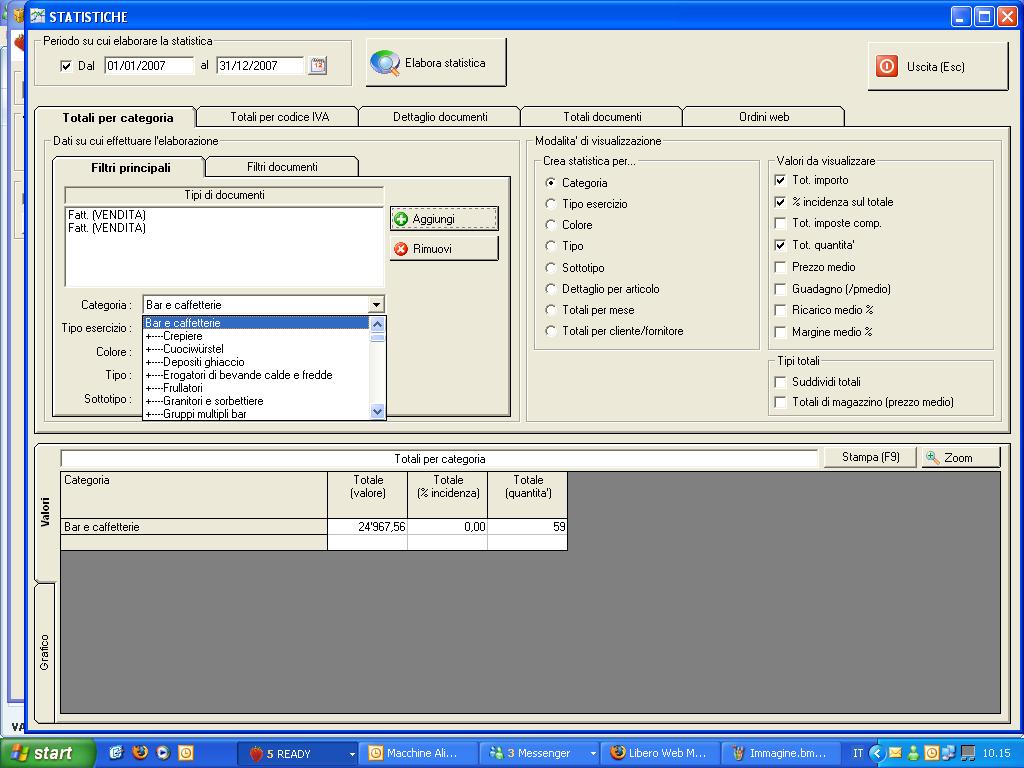Toggle the Dal date range checkbox
This screenshot has width=1024, height=768.
coord(65,66)
